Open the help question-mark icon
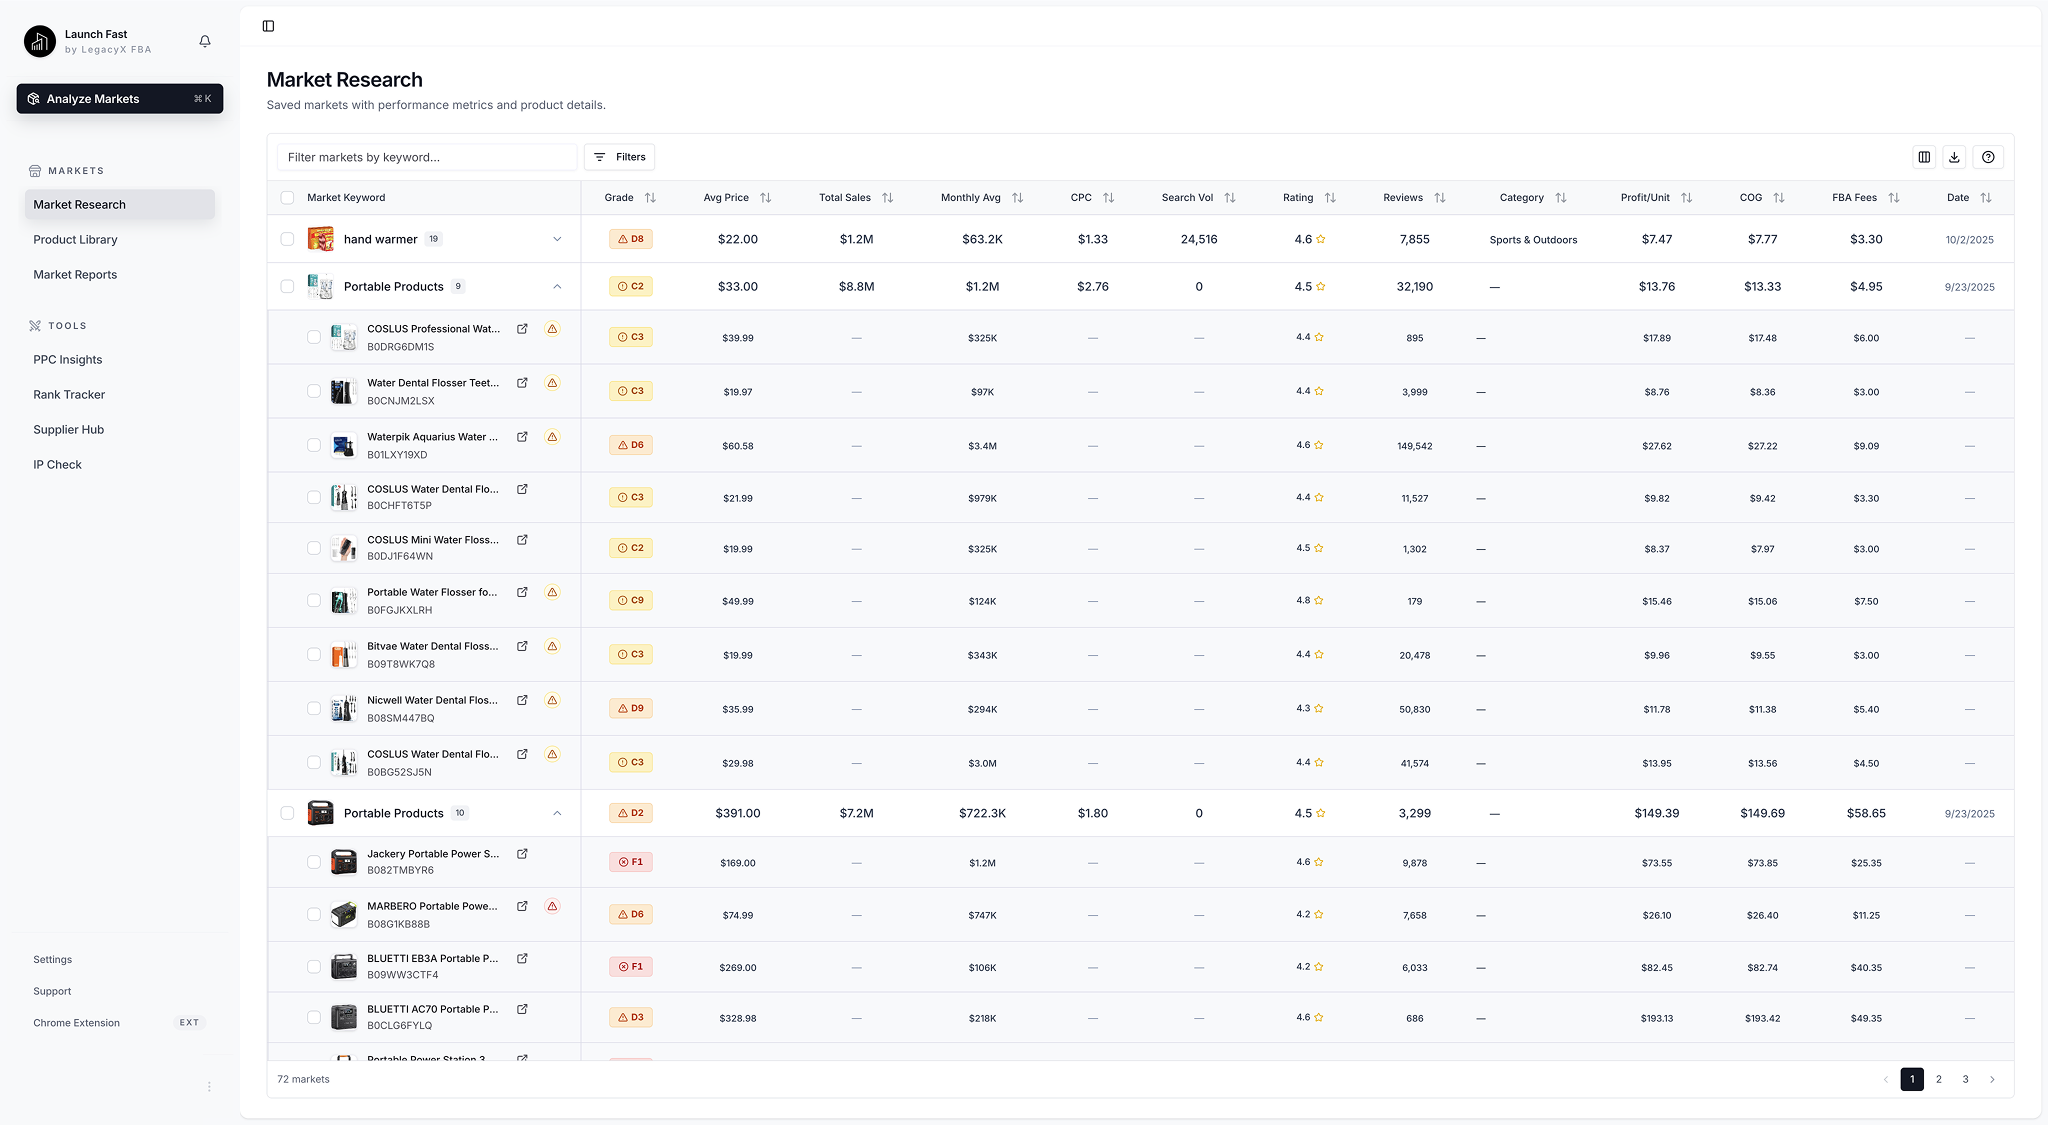Viewport: 2048px width, 1125px height. click(x=1988, y=157)
